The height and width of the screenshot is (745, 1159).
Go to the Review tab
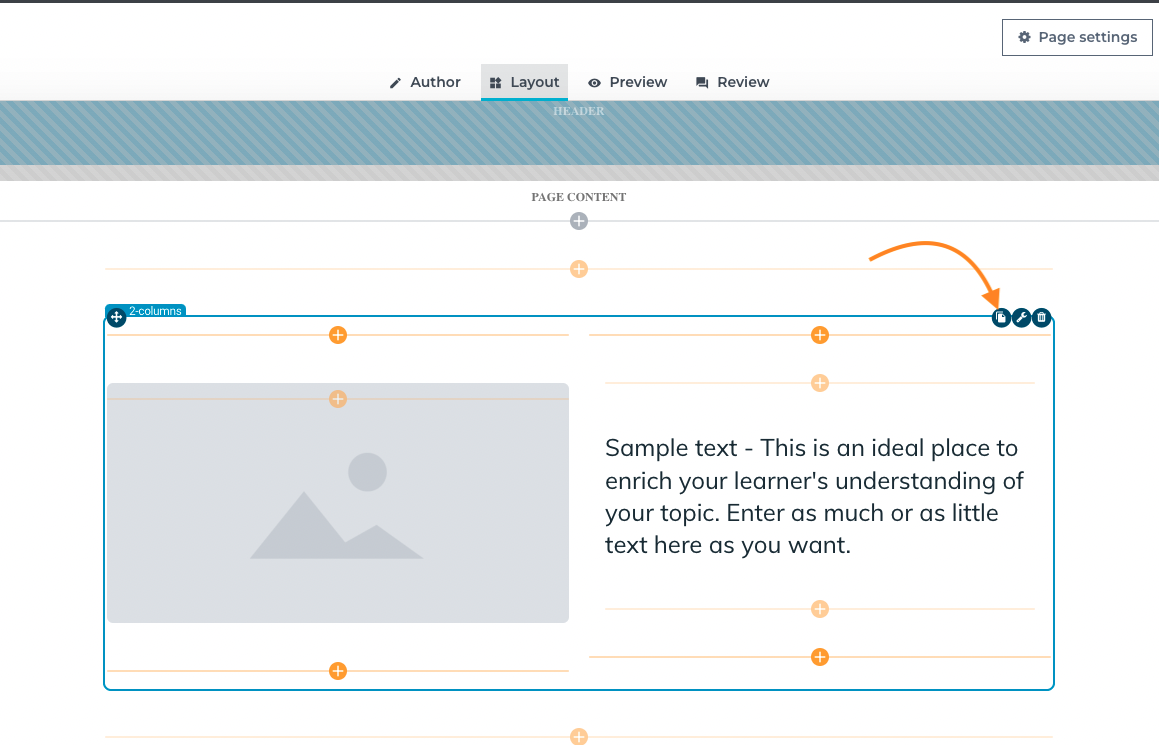pyautogui.click(x=733, y=82)
